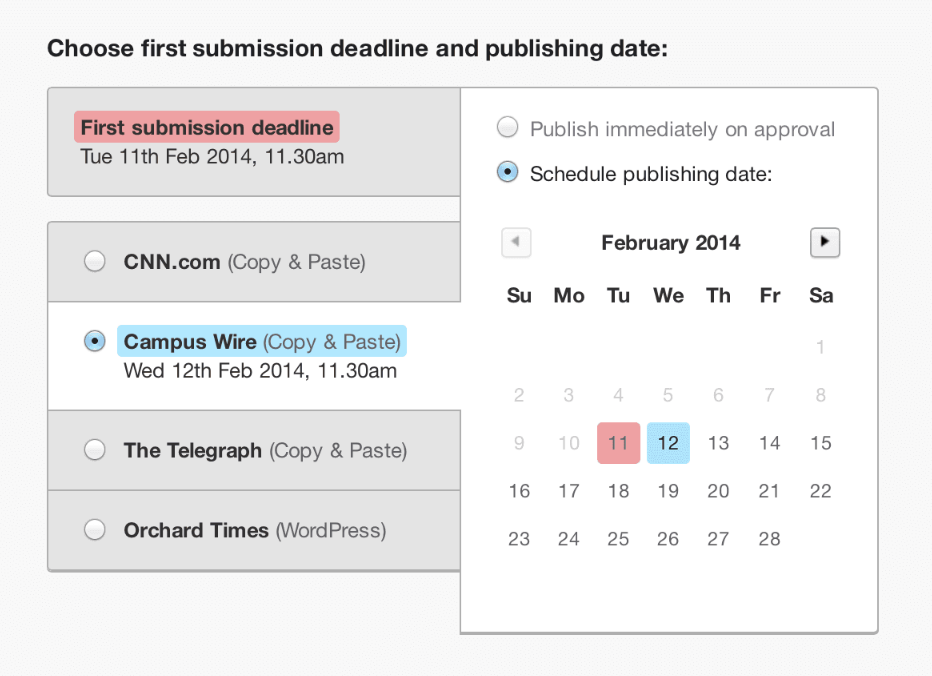Select Publish immediately on approval option
Image resolution: width=932 pixels, height=676 pixels.
(508, 127)
